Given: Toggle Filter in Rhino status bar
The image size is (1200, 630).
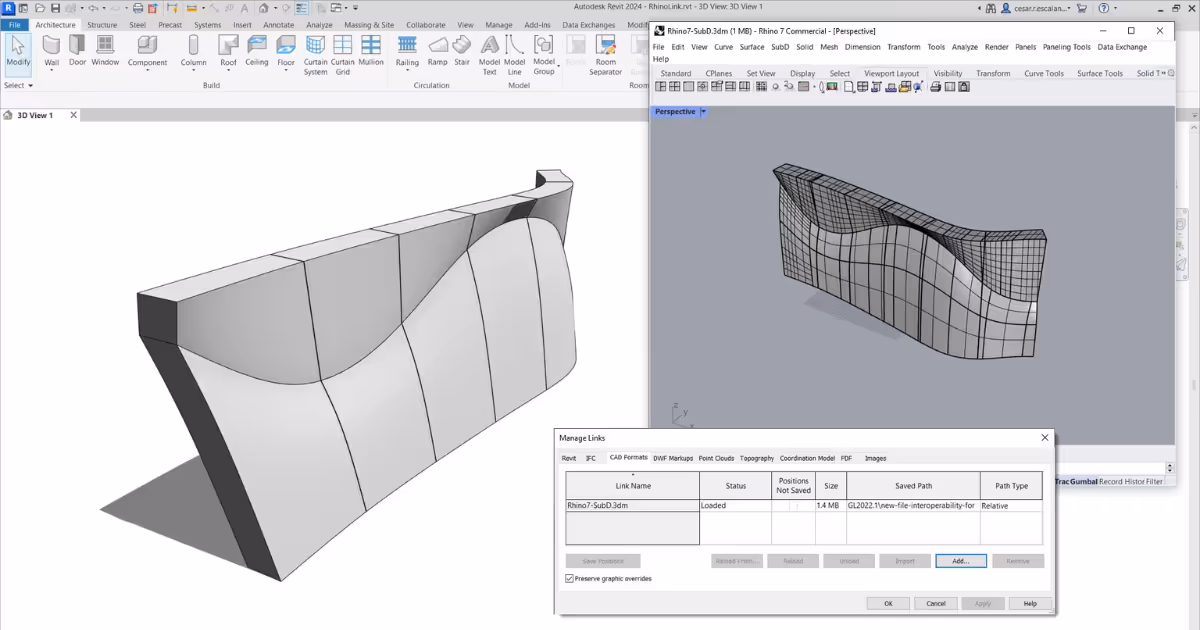Looking at the screenshot, I should pos(1154,481).
